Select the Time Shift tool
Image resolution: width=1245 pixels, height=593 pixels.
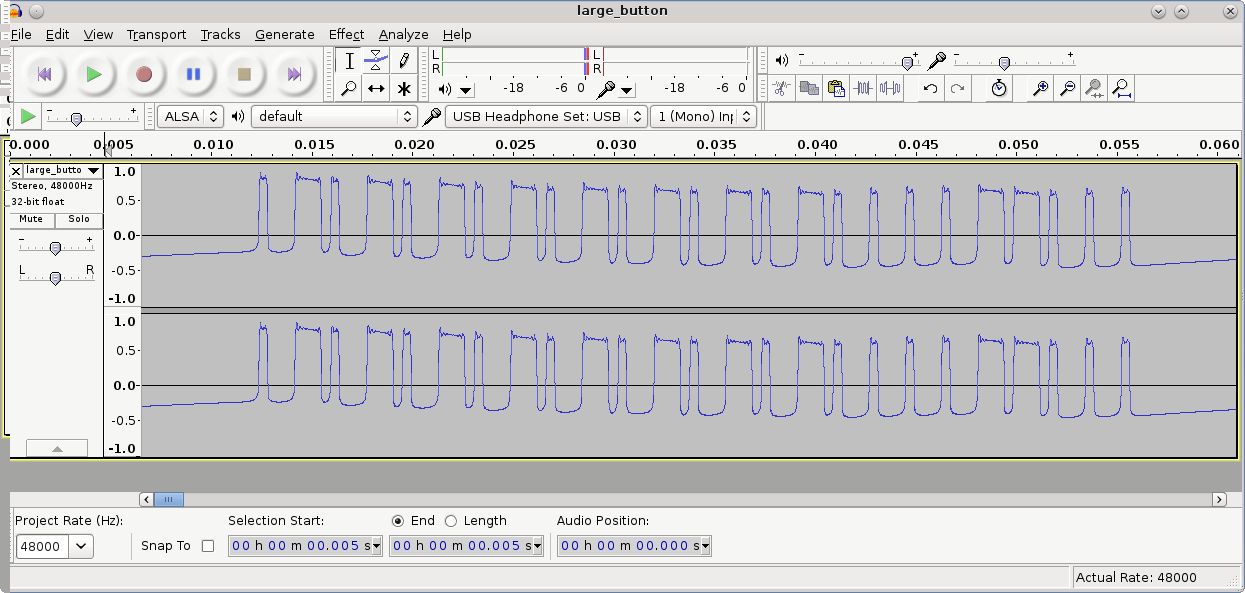click(x=376, y=88)
